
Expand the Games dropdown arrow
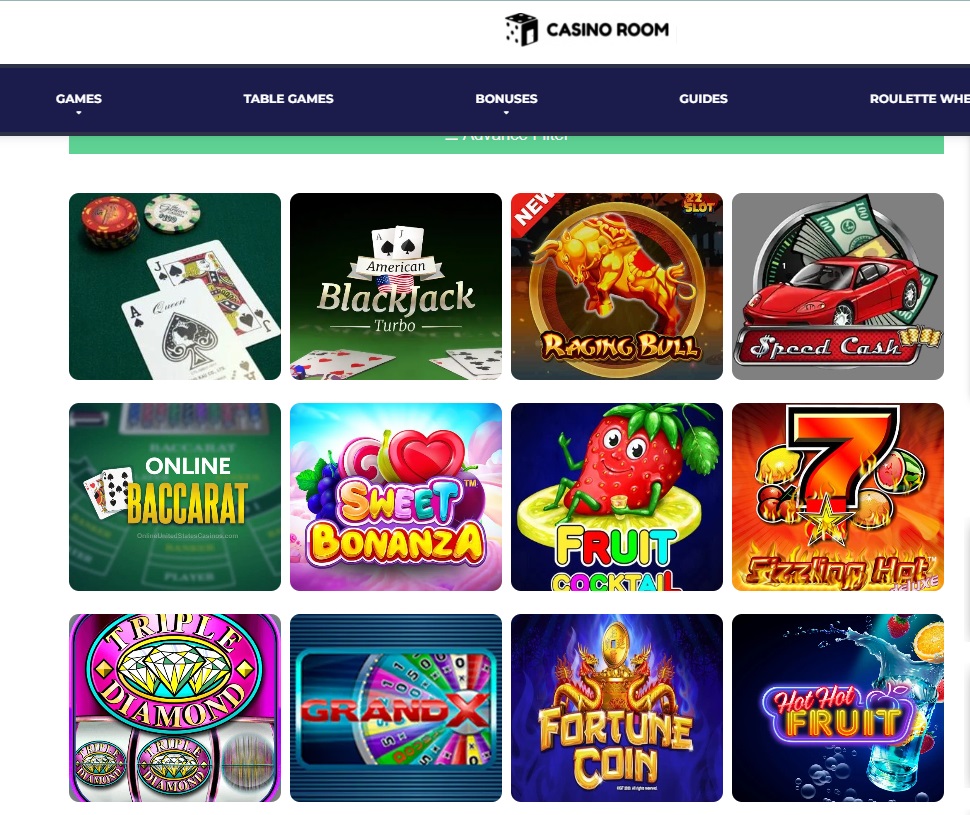point(79,113)
